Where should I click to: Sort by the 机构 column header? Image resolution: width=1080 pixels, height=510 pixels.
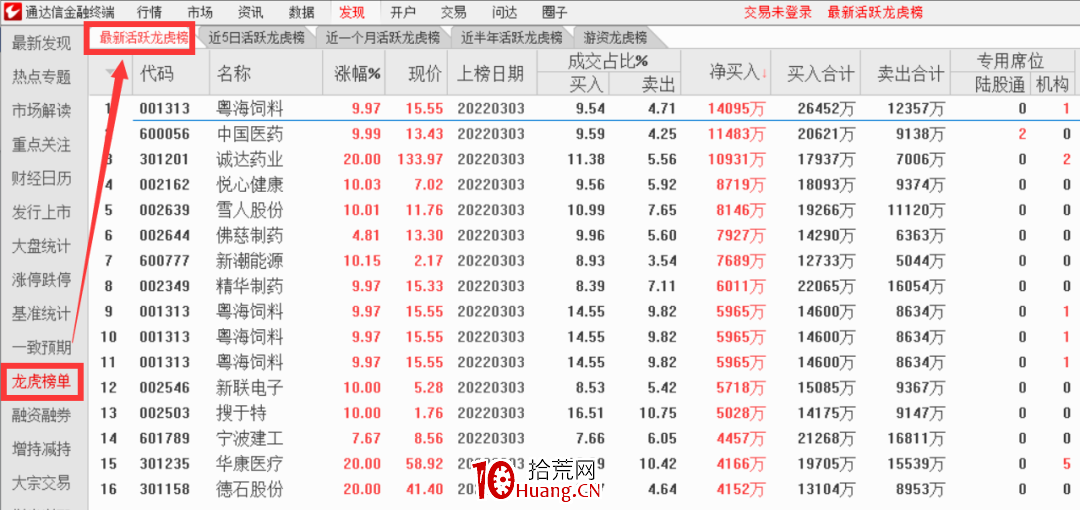pos(1052,85)
